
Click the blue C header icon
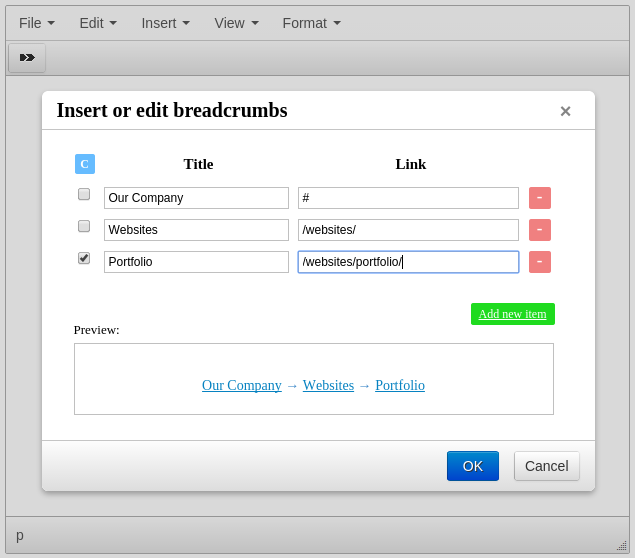(x=85, y=164)
